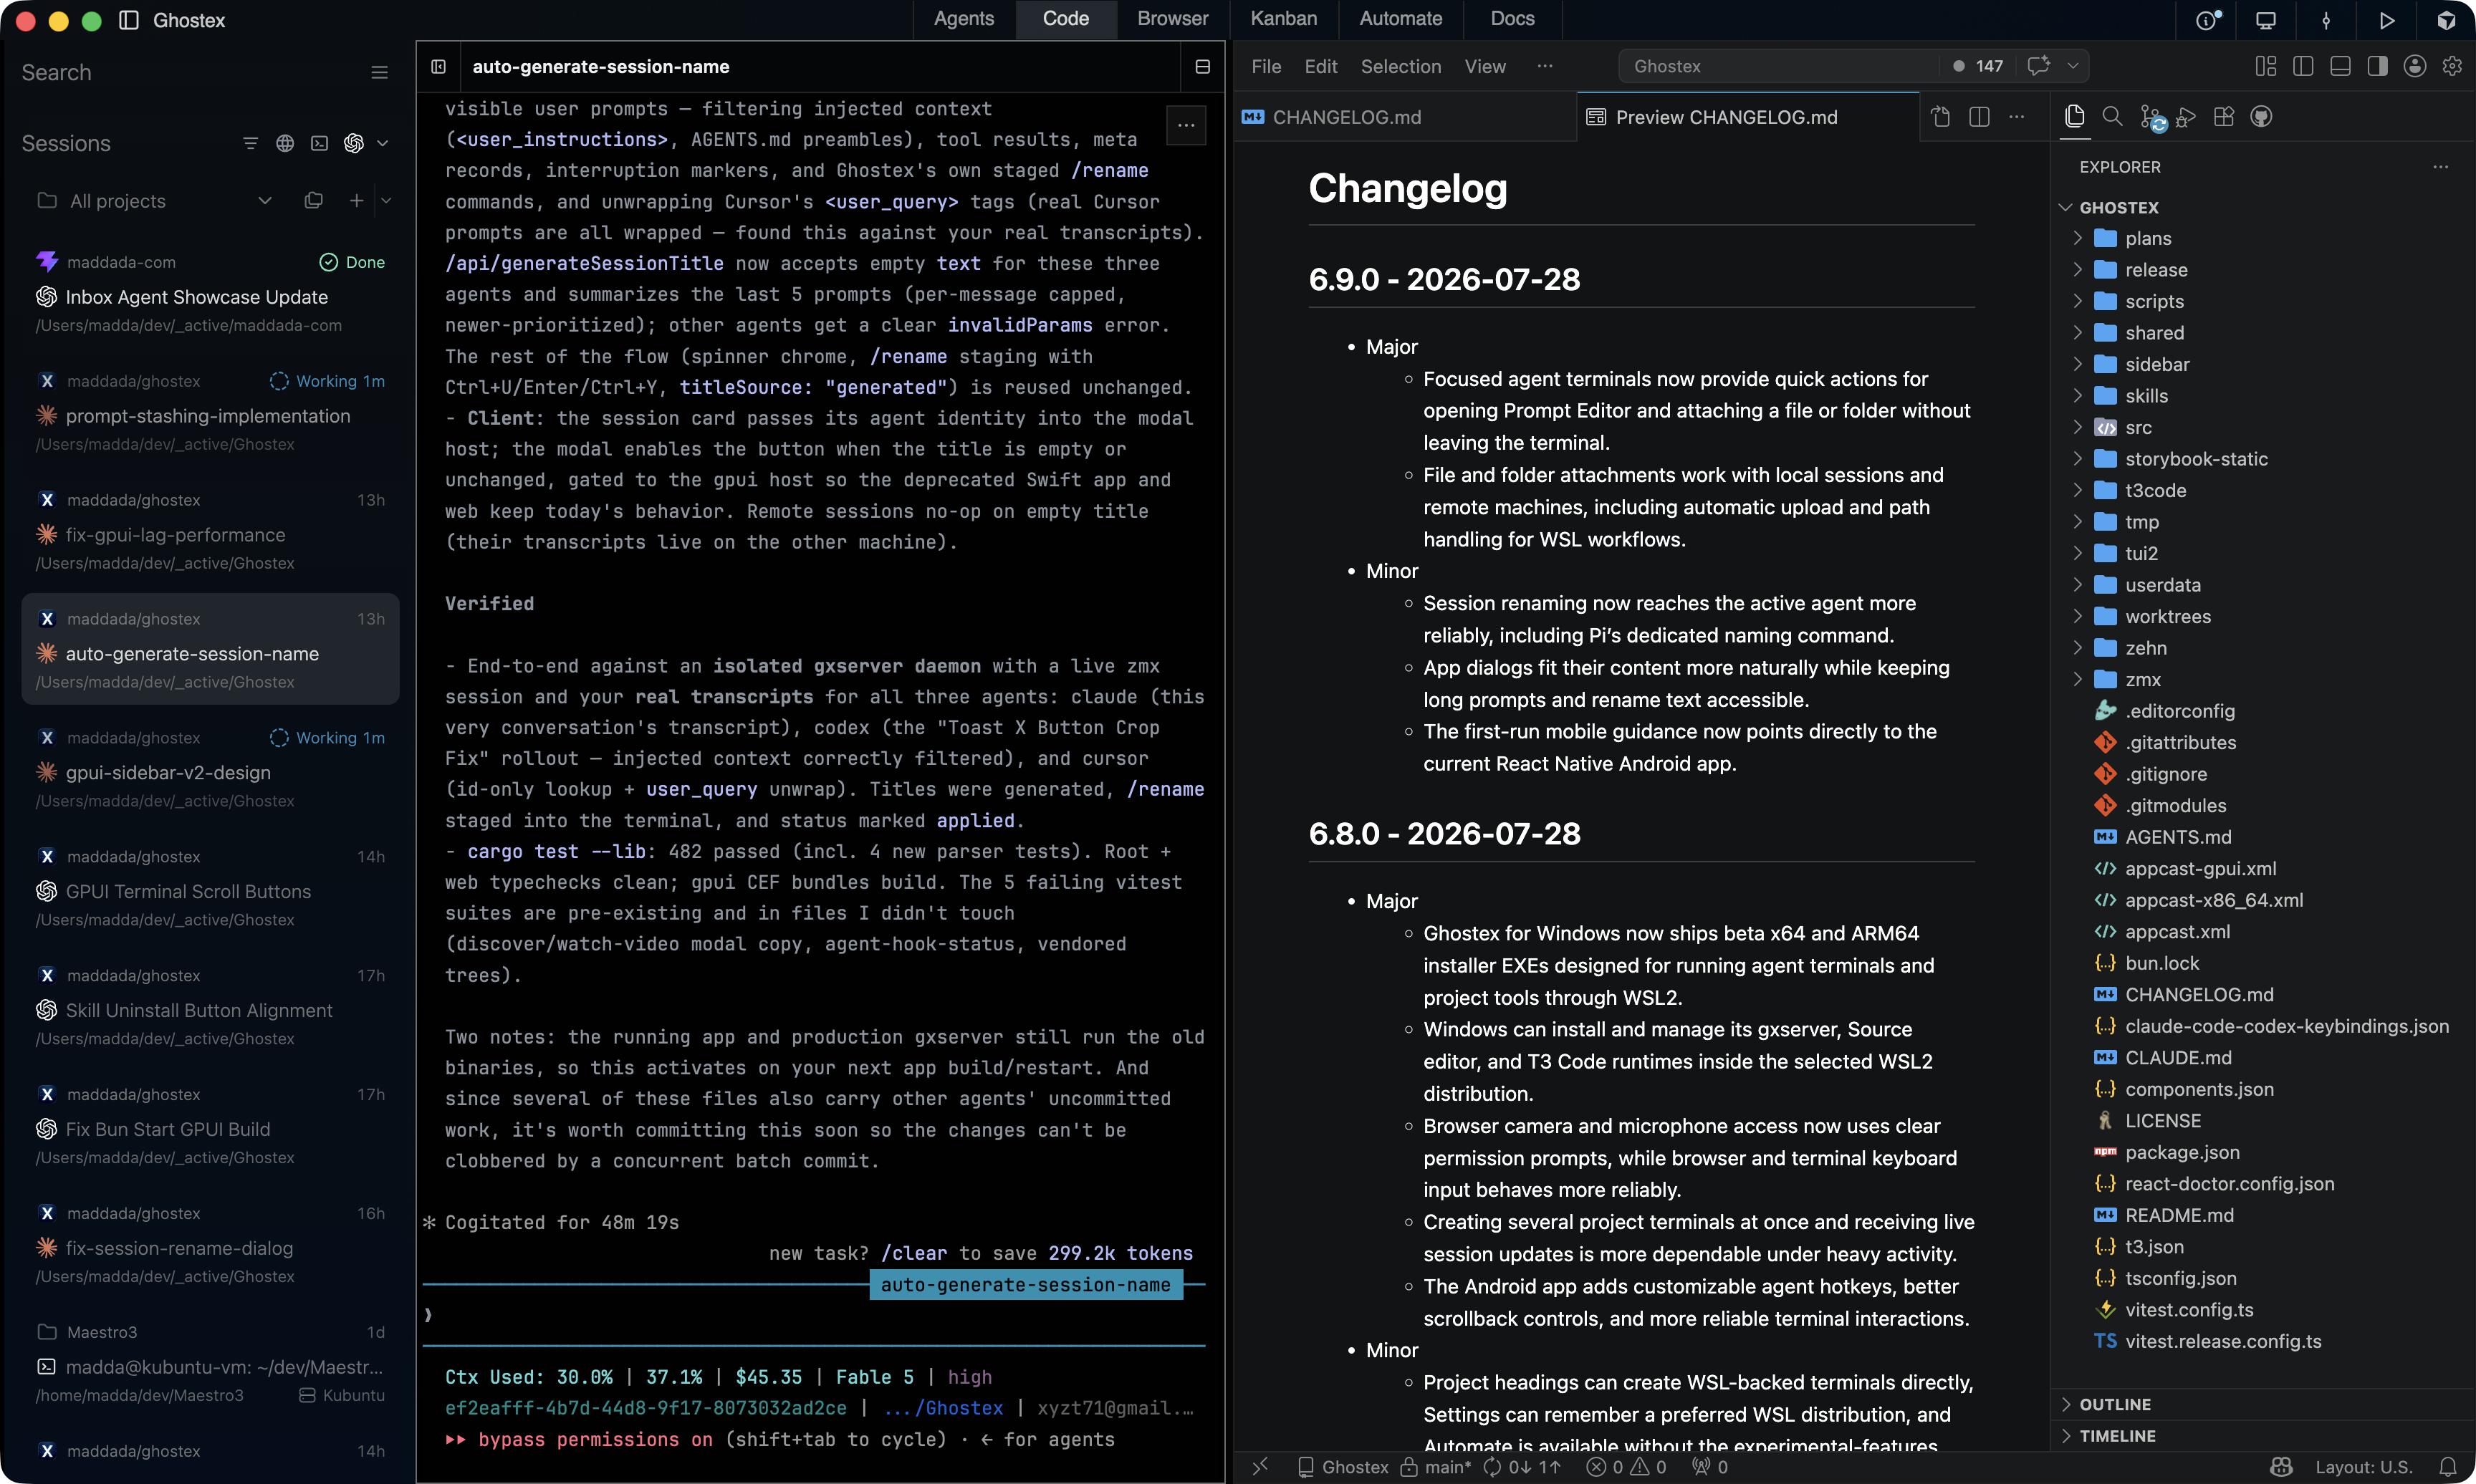Open the chat dropdown chevron in command center
Image resolution: width=2476 pixels, height=1484 pixels.
pos(2073,66)
